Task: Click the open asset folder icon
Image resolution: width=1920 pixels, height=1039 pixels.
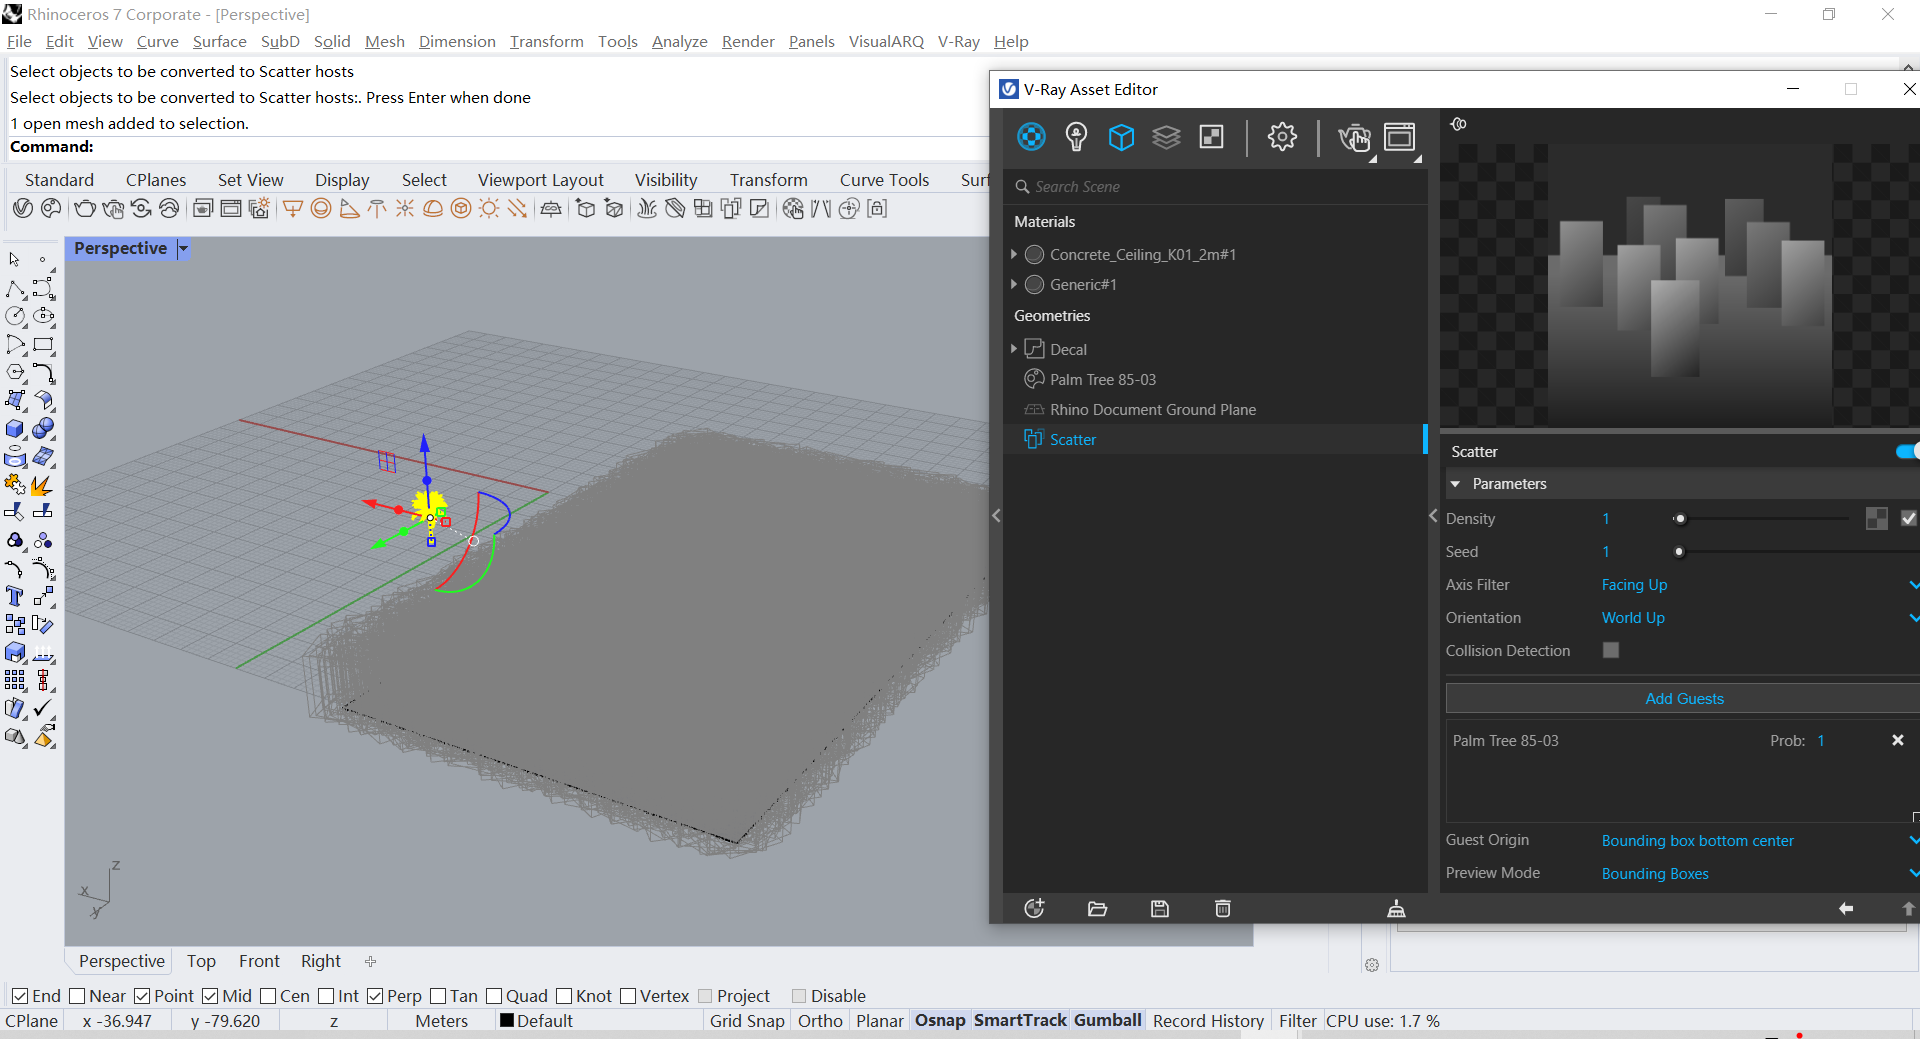Action: 1097,908
